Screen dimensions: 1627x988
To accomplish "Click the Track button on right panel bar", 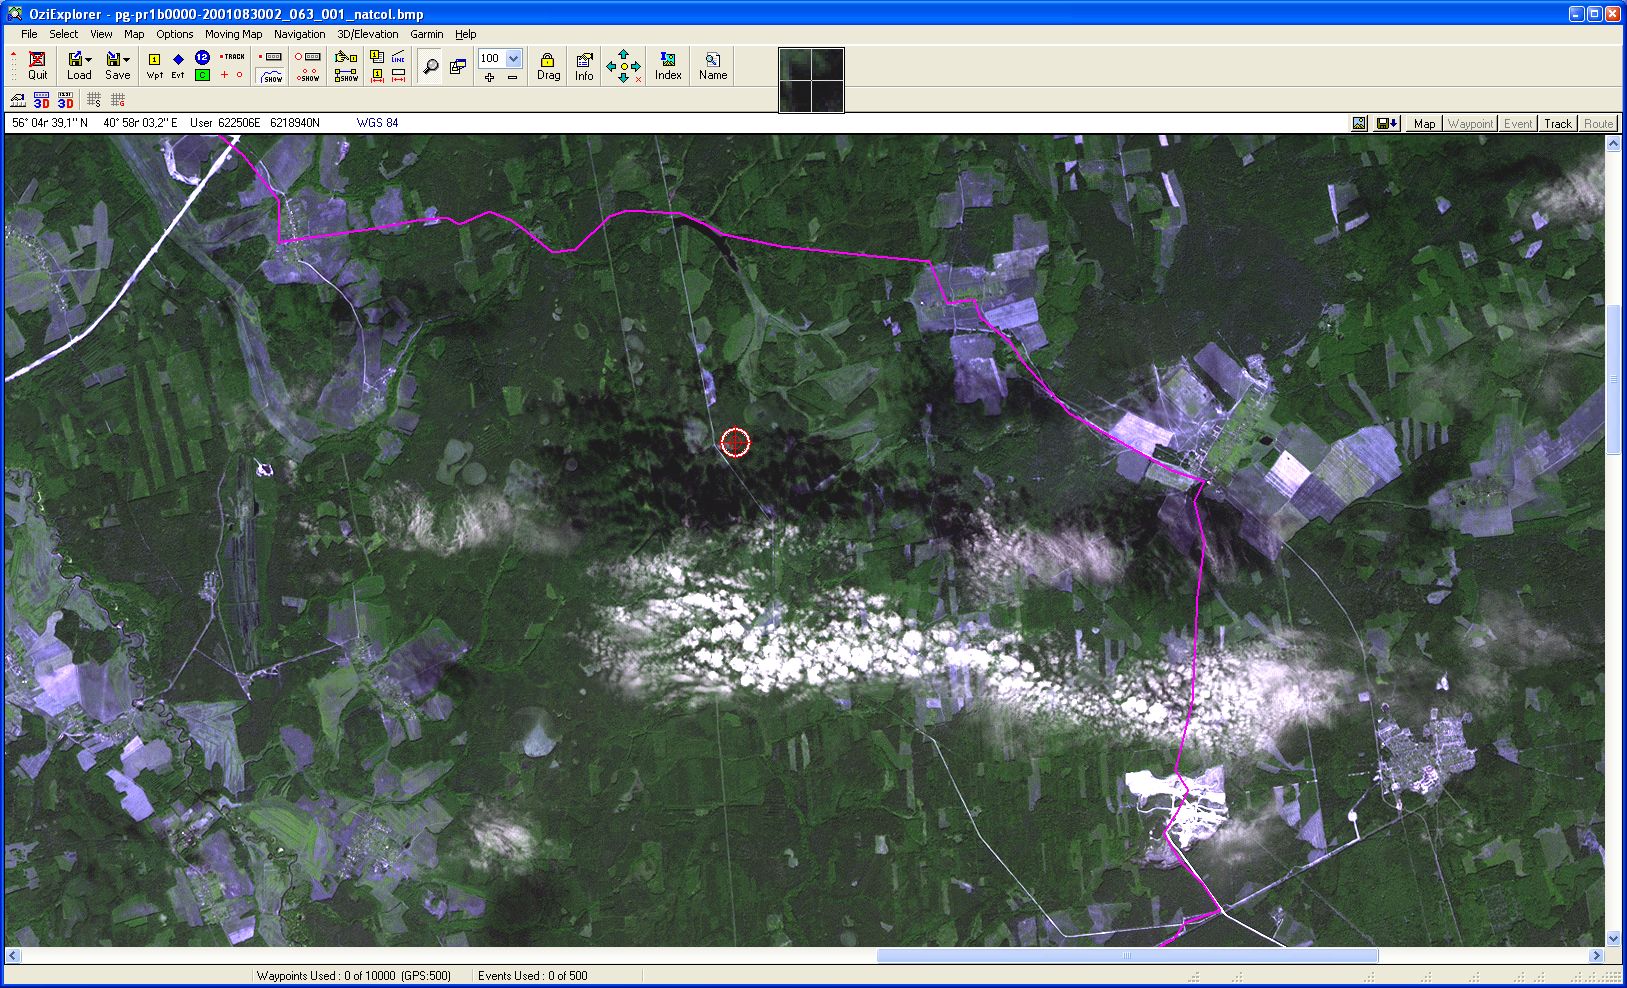I will 1557,124.
